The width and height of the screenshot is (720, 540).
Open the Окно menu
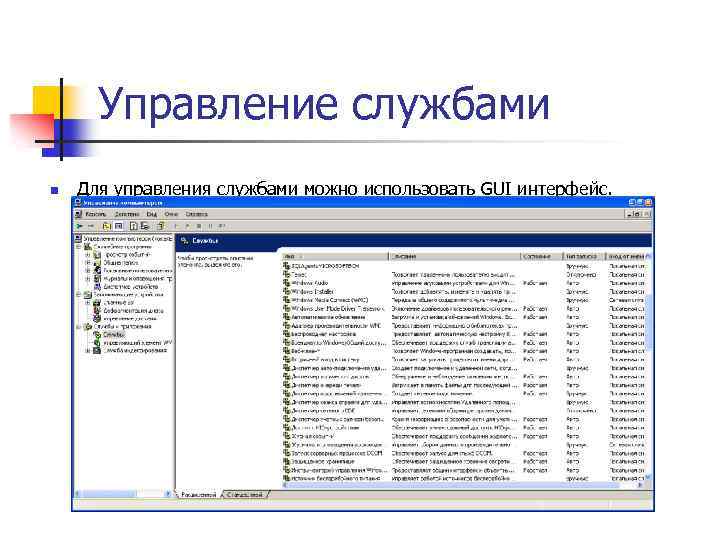171,214
